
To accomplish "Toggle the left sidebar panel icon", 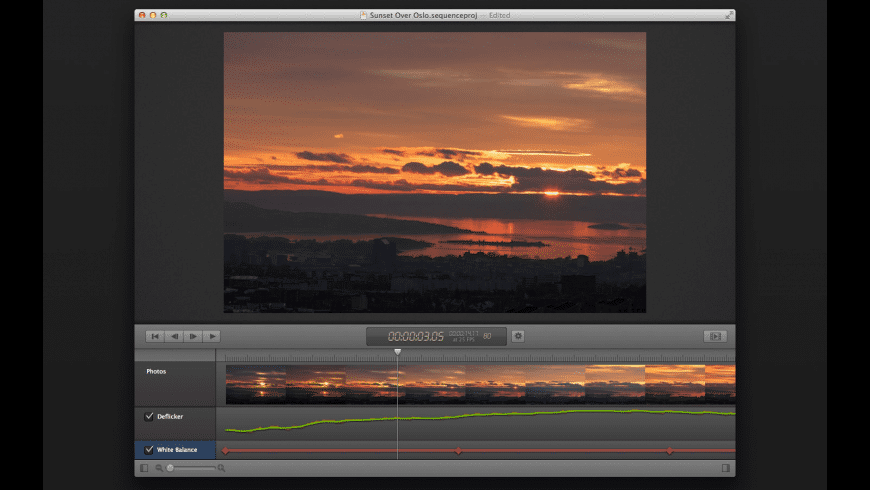I will pyautogui.click(x=144, y=468).
